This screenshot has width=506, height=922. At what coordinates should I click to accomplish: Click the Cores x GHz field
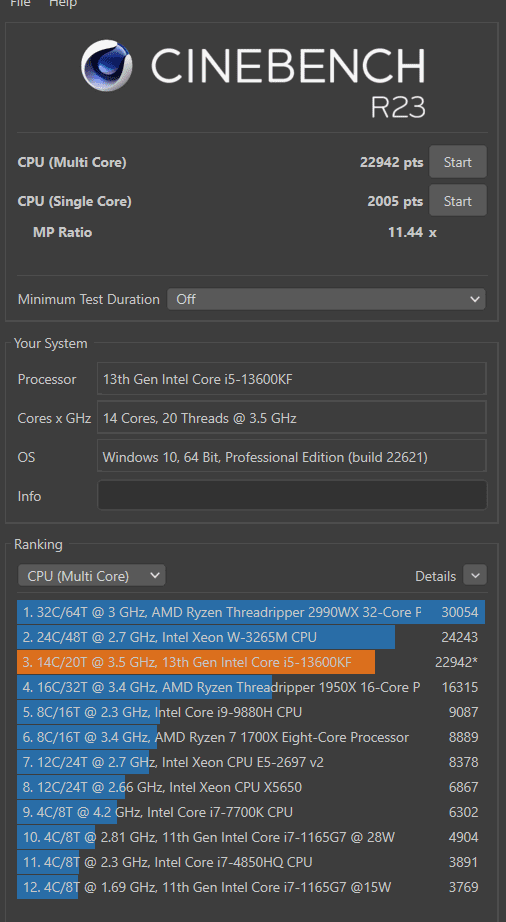point(292,418)
